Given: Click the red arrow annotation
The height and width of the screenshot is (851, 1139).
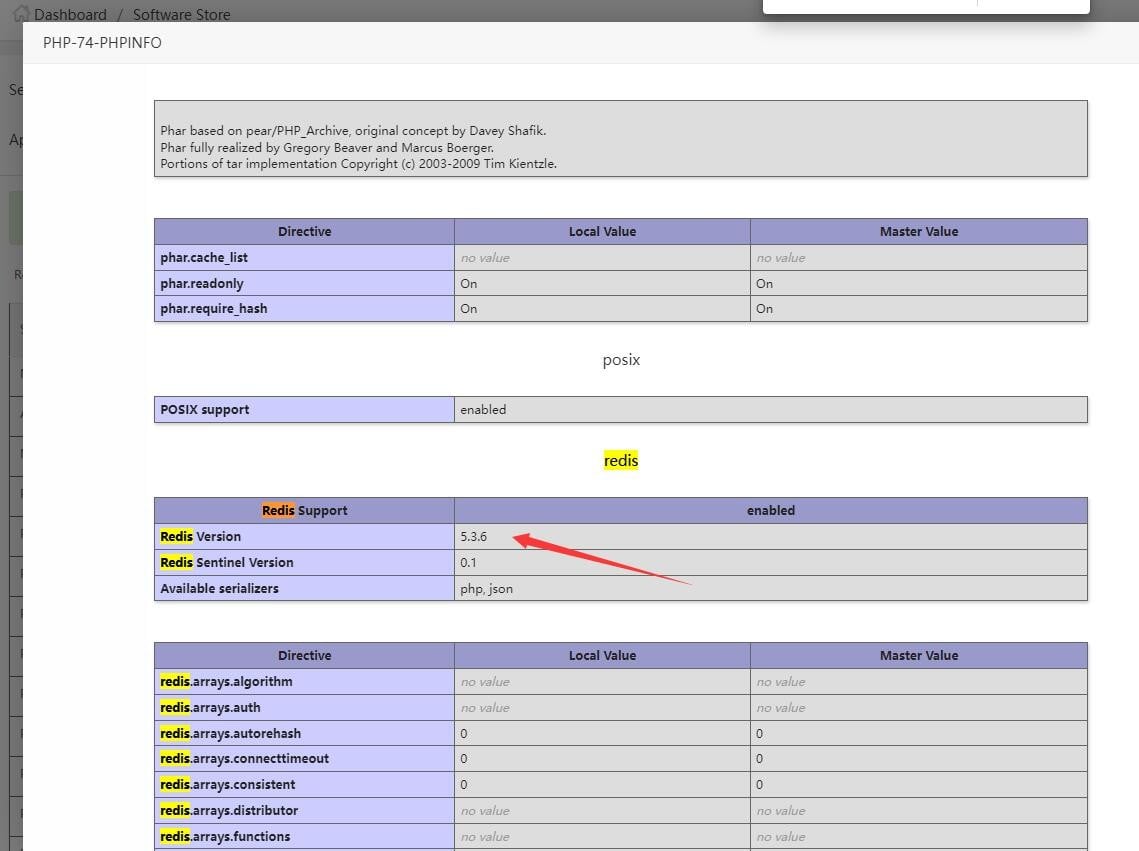Looking at the screenshot, I should 600,560.
